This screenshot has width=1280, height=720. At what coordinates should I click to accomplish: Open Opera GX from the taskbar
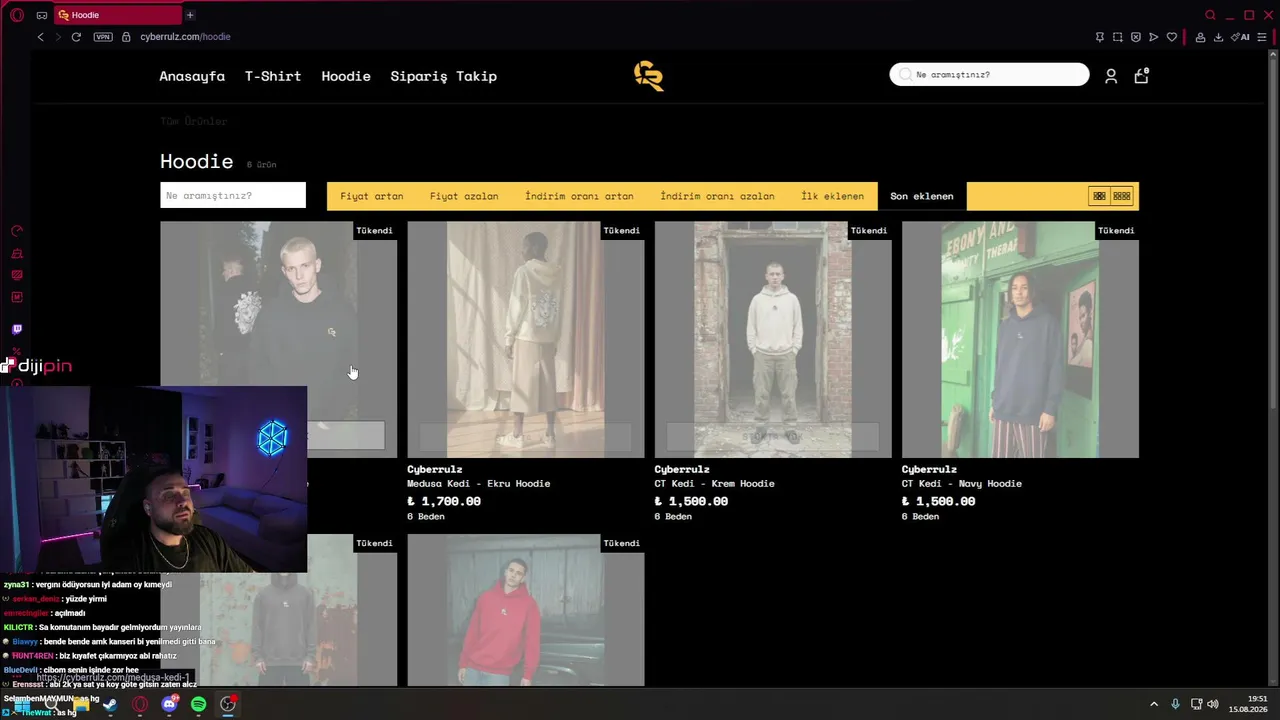[140, 704]
